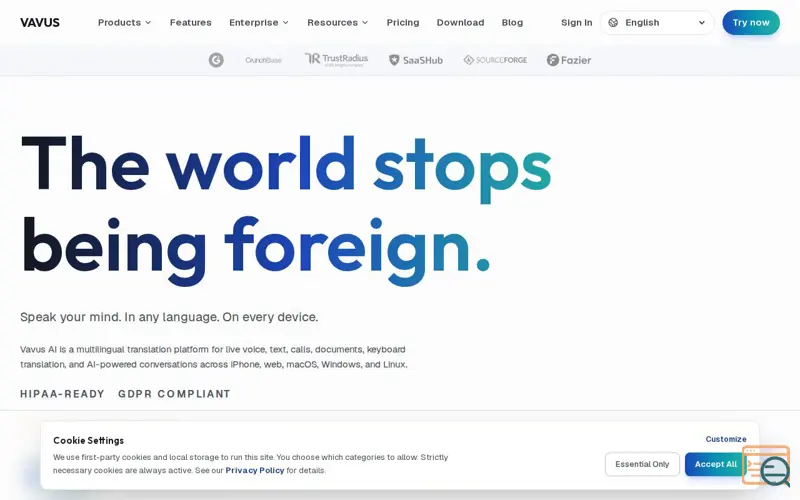
Task: Choose Essential Only cookies
Action: (642, 464)
